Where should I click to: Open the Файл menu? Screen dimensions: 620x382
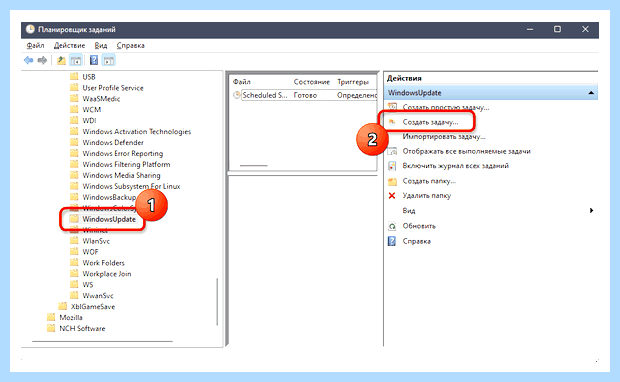pos(35,45)
